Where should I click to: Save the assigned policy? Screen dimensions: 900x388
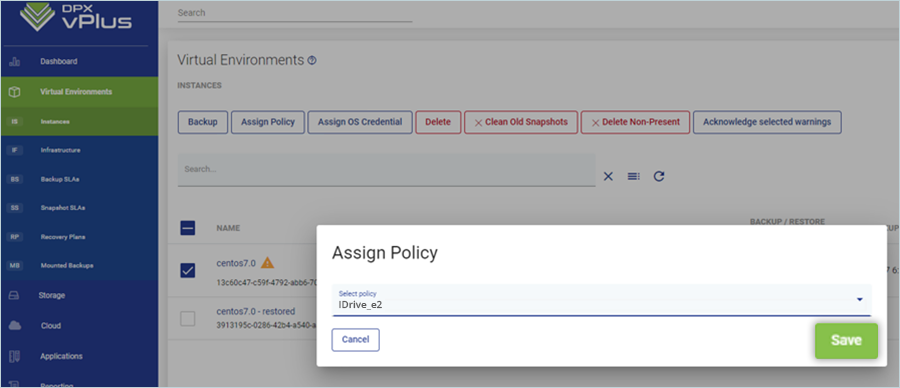pos(846,341)
